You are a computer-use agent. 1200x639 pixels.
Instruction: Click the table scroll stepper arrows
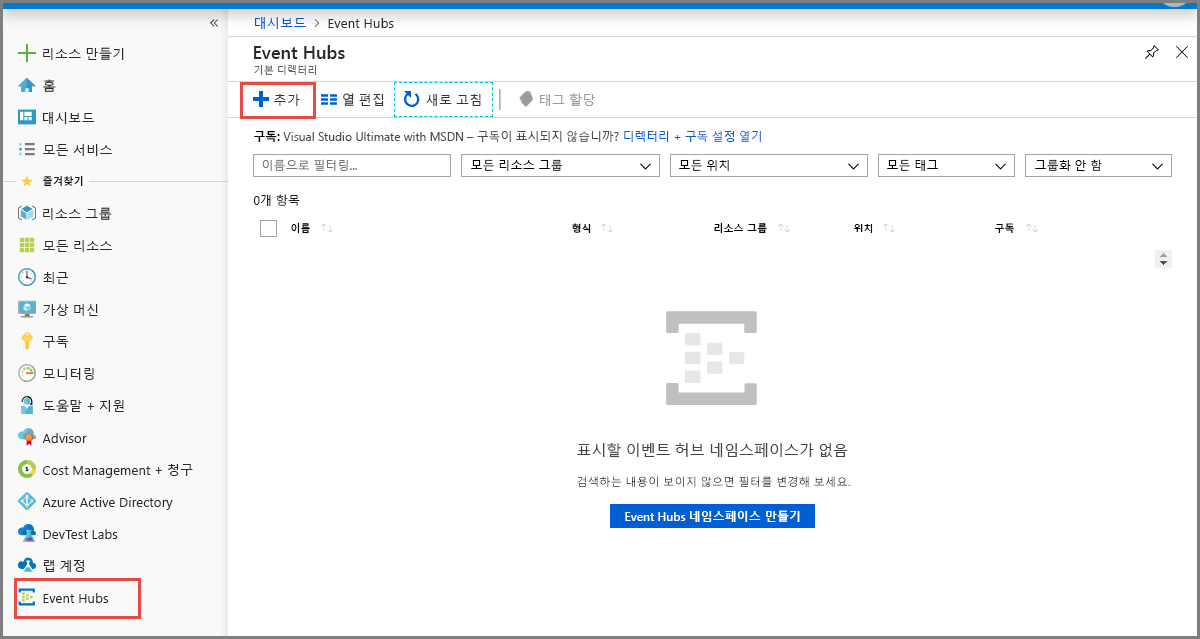(x=1163, y=259)
